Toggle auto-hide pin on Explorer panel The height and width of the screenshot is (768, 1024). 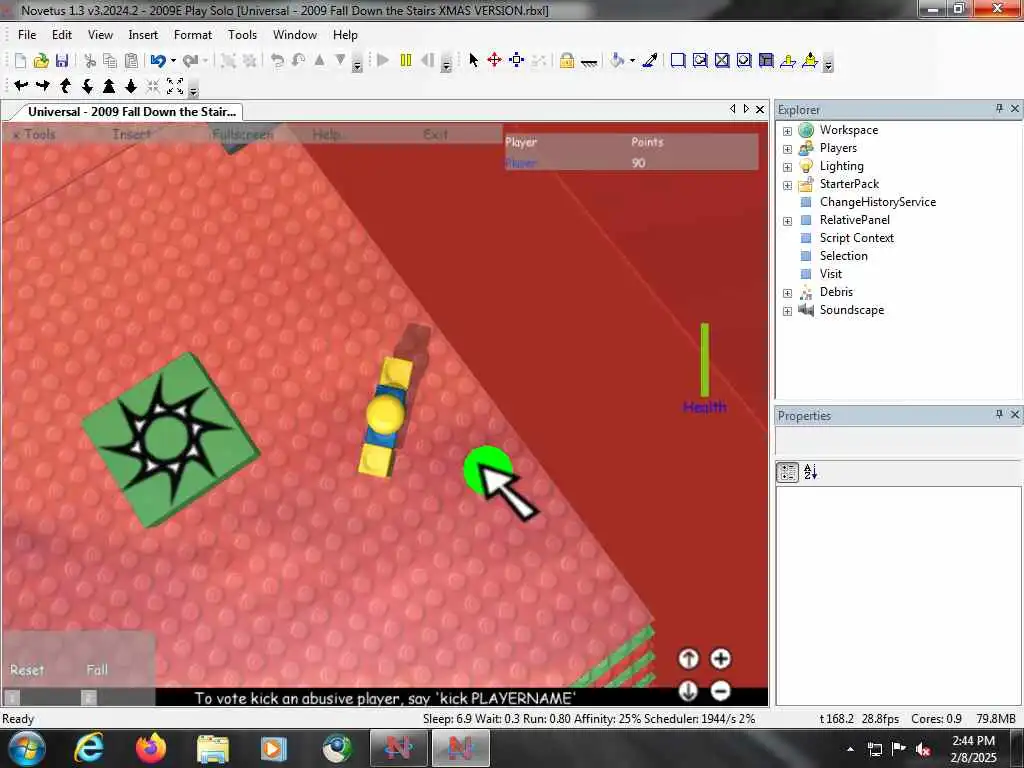tap(999, 108)
